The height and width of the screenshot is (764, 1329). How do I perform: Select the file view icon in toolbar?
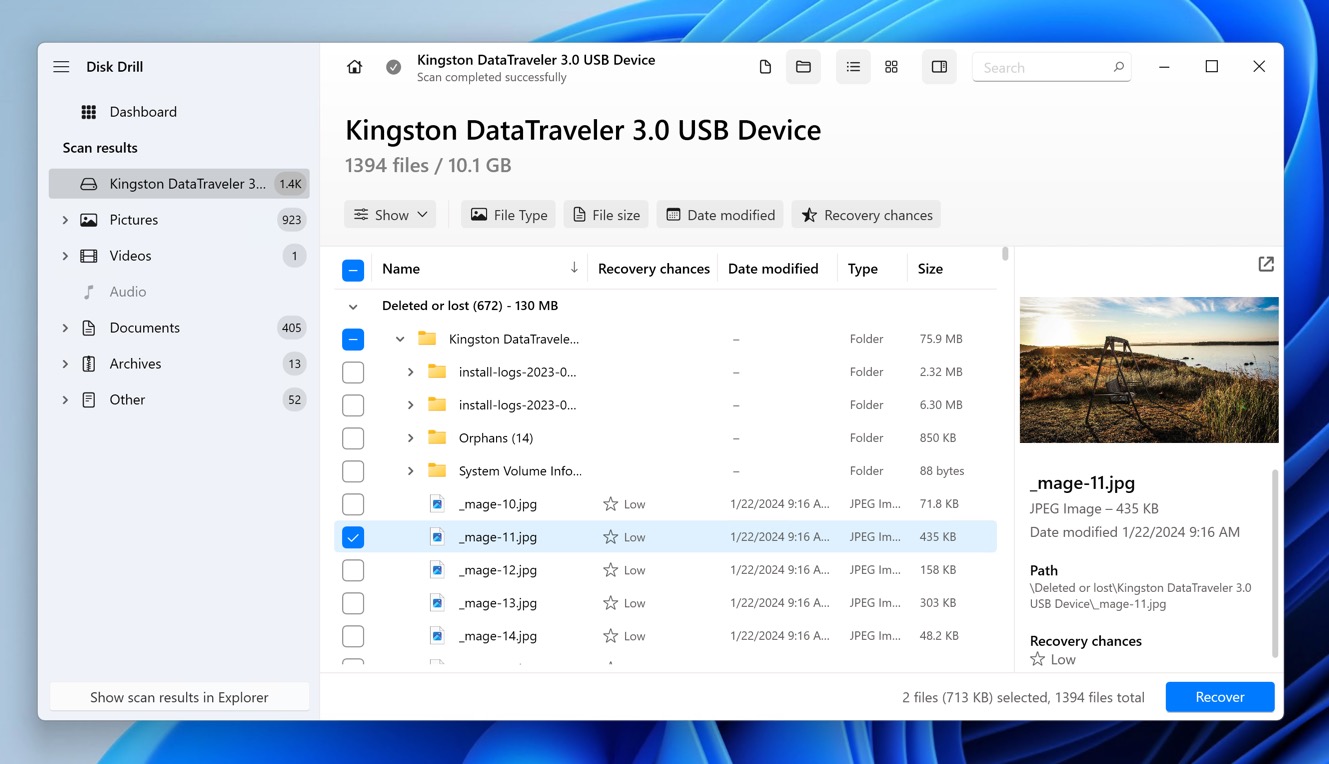[x=765, y=67]
